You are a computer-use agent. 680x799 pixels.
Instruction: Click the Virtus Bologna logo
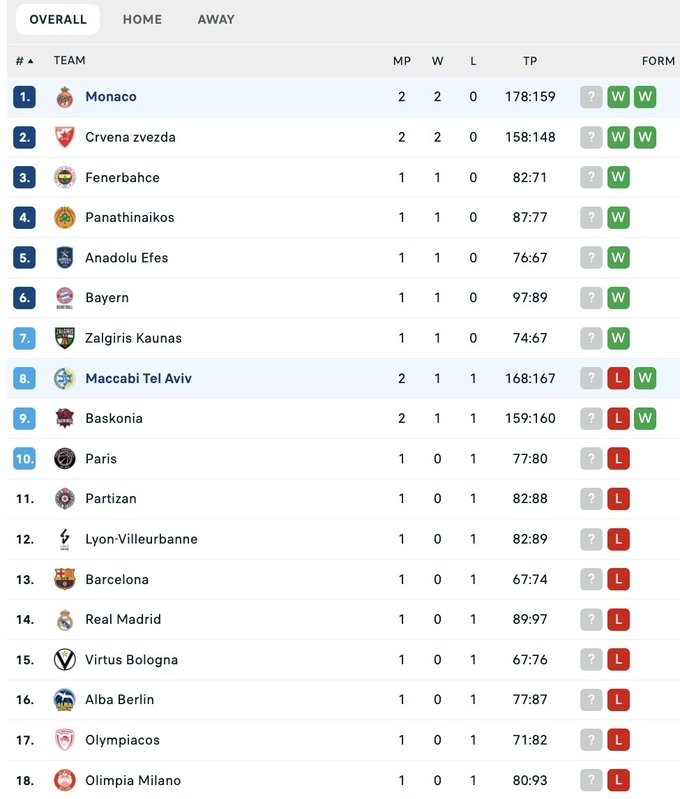tap(65, 659)
